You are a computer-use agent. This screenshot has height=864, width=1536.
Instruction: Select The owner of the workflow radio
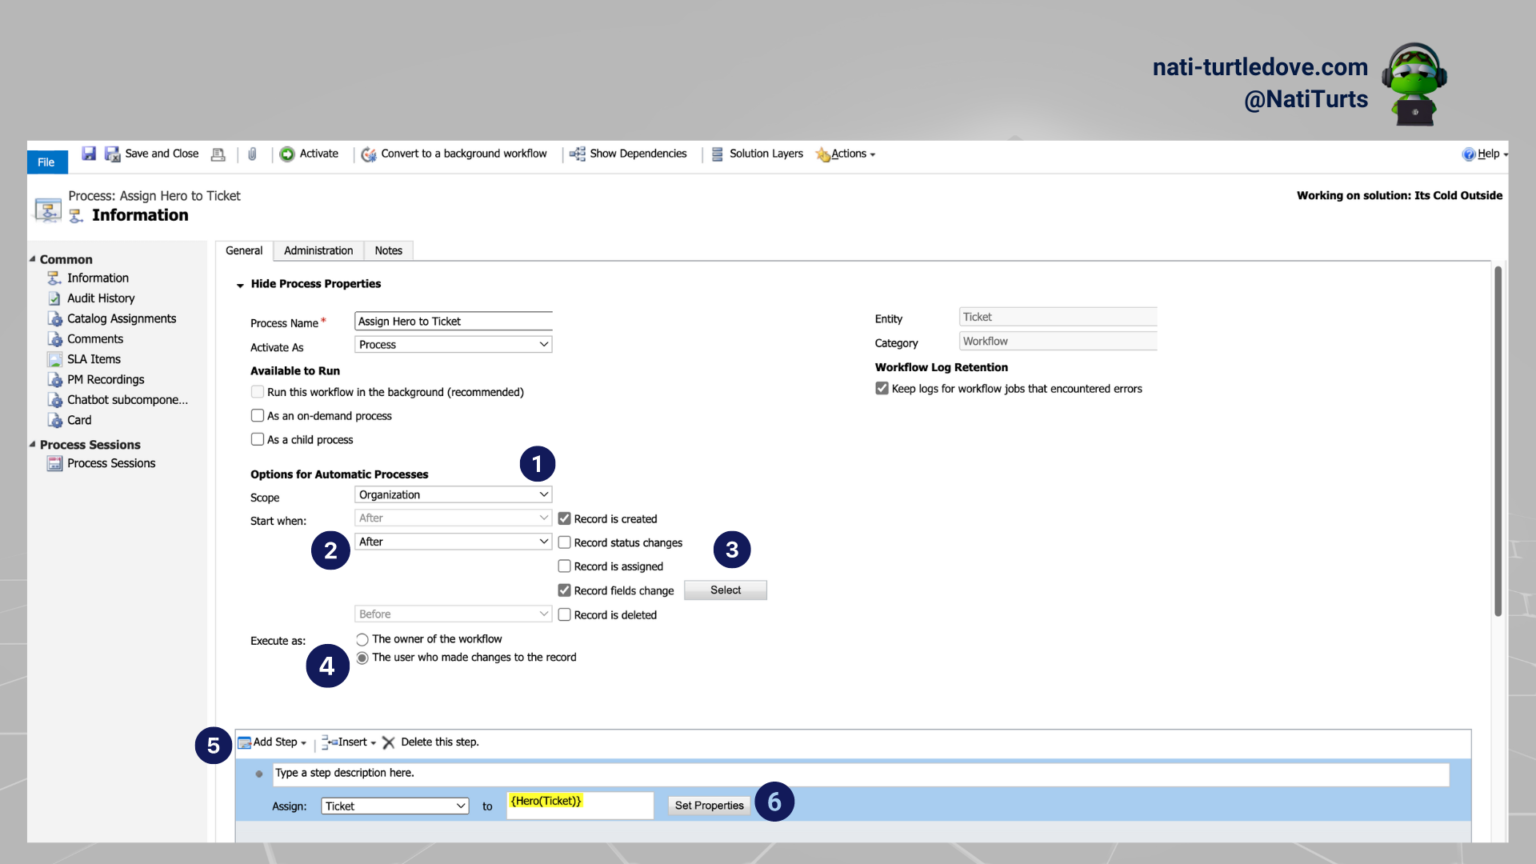click(x=362, y=639)
